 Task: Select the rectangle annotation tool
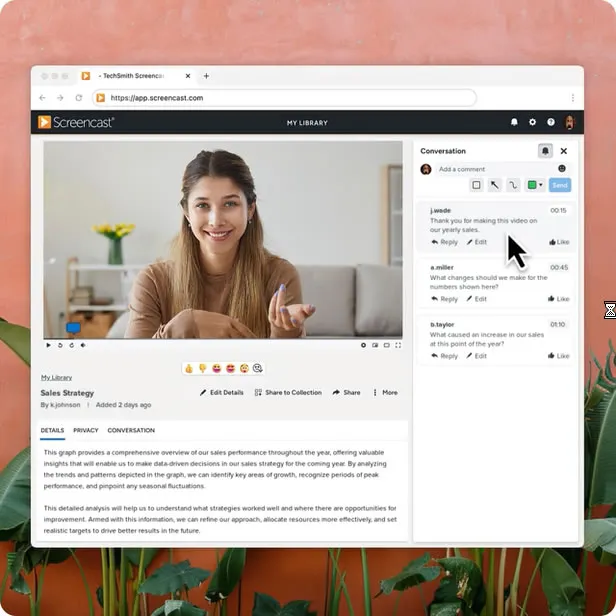(x=476, y=185)
